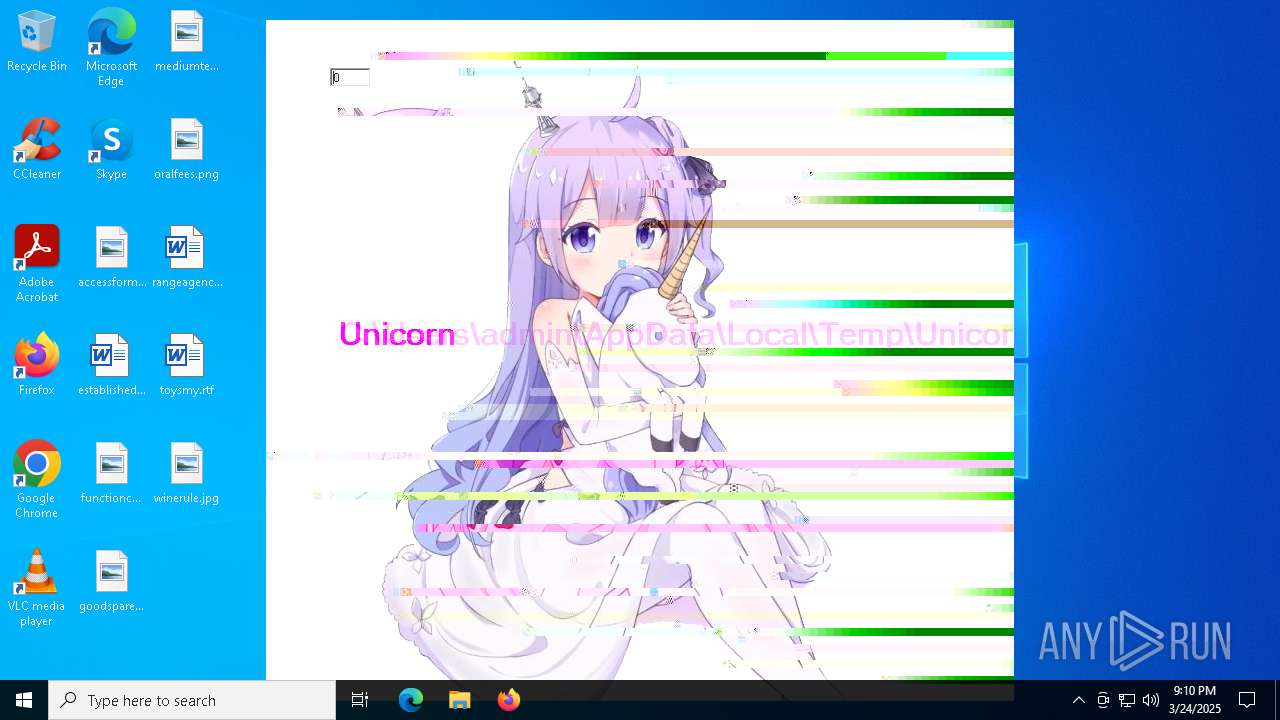Select toysmy.rtf document icon
Screen dimensions: 1280x720
pos(187,366)
